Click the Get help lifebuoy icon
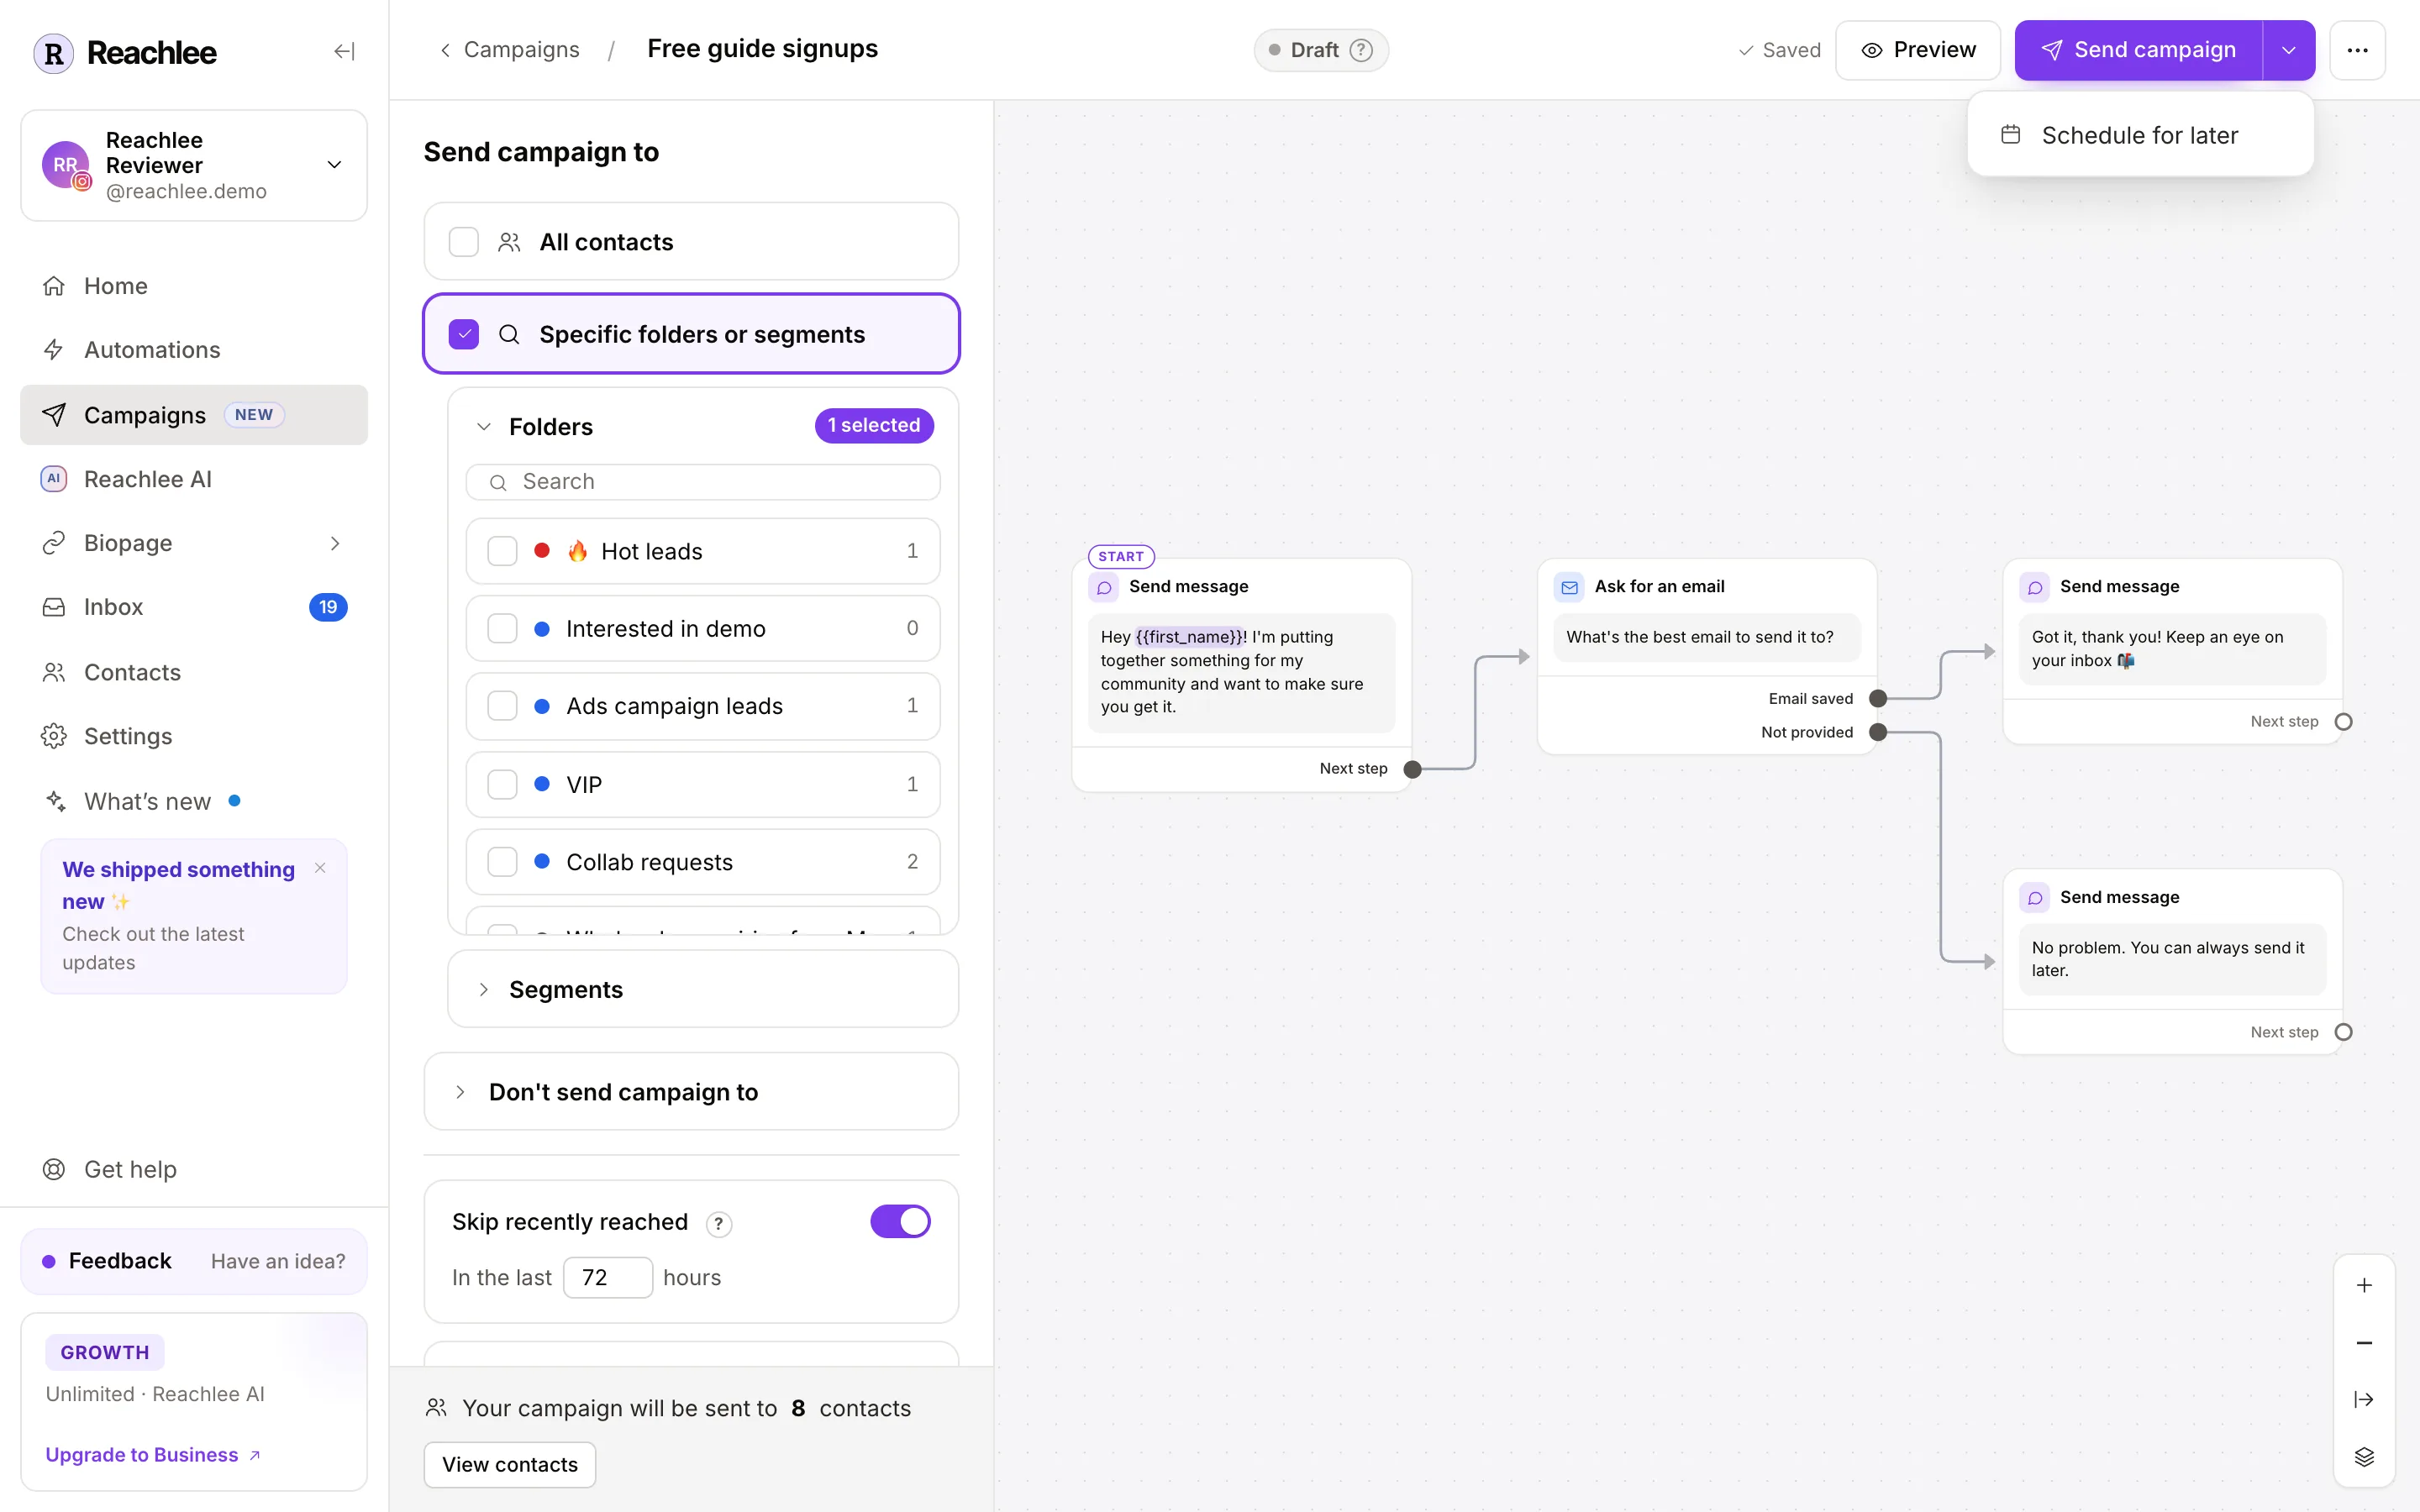Viewport: 2420px width, 1512px height. pyautogui.click(x=54, y=1169)
